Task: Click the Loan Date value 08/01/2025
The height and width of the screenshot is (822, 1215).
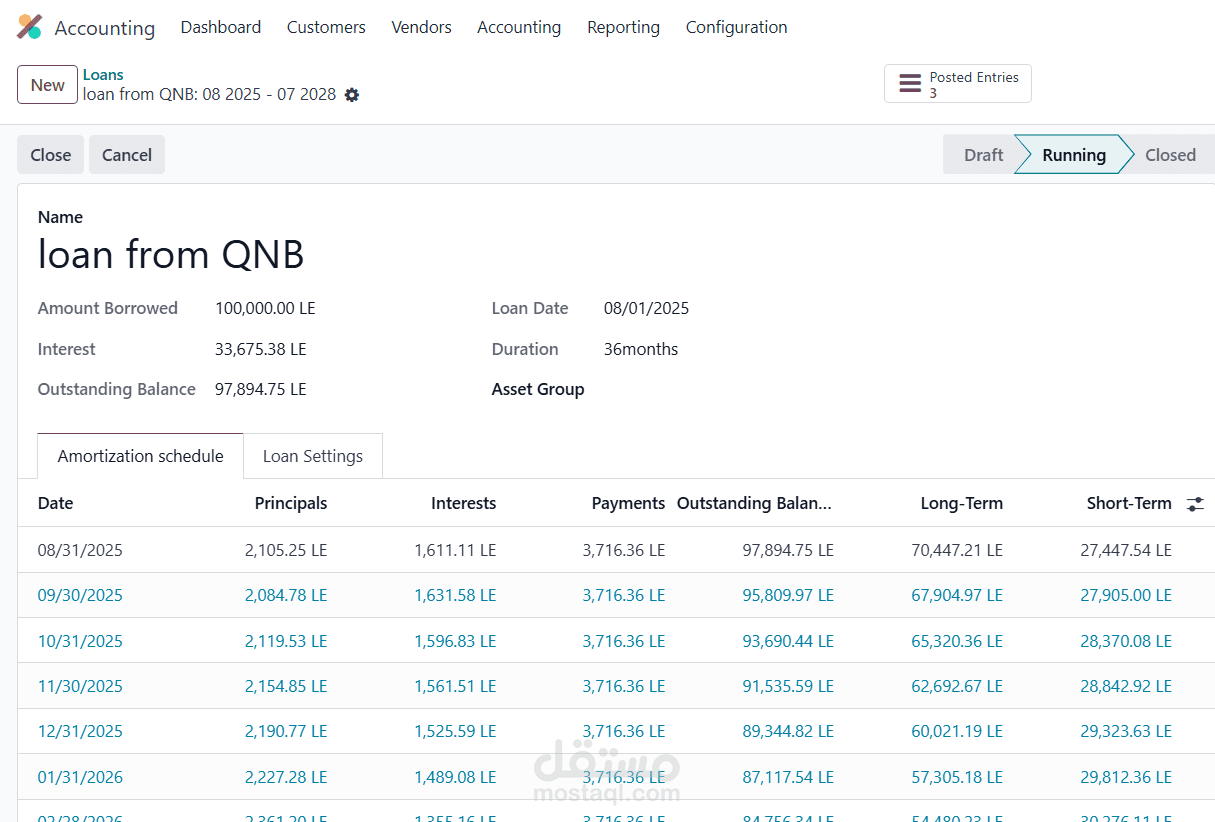Action: click(646, 308)
